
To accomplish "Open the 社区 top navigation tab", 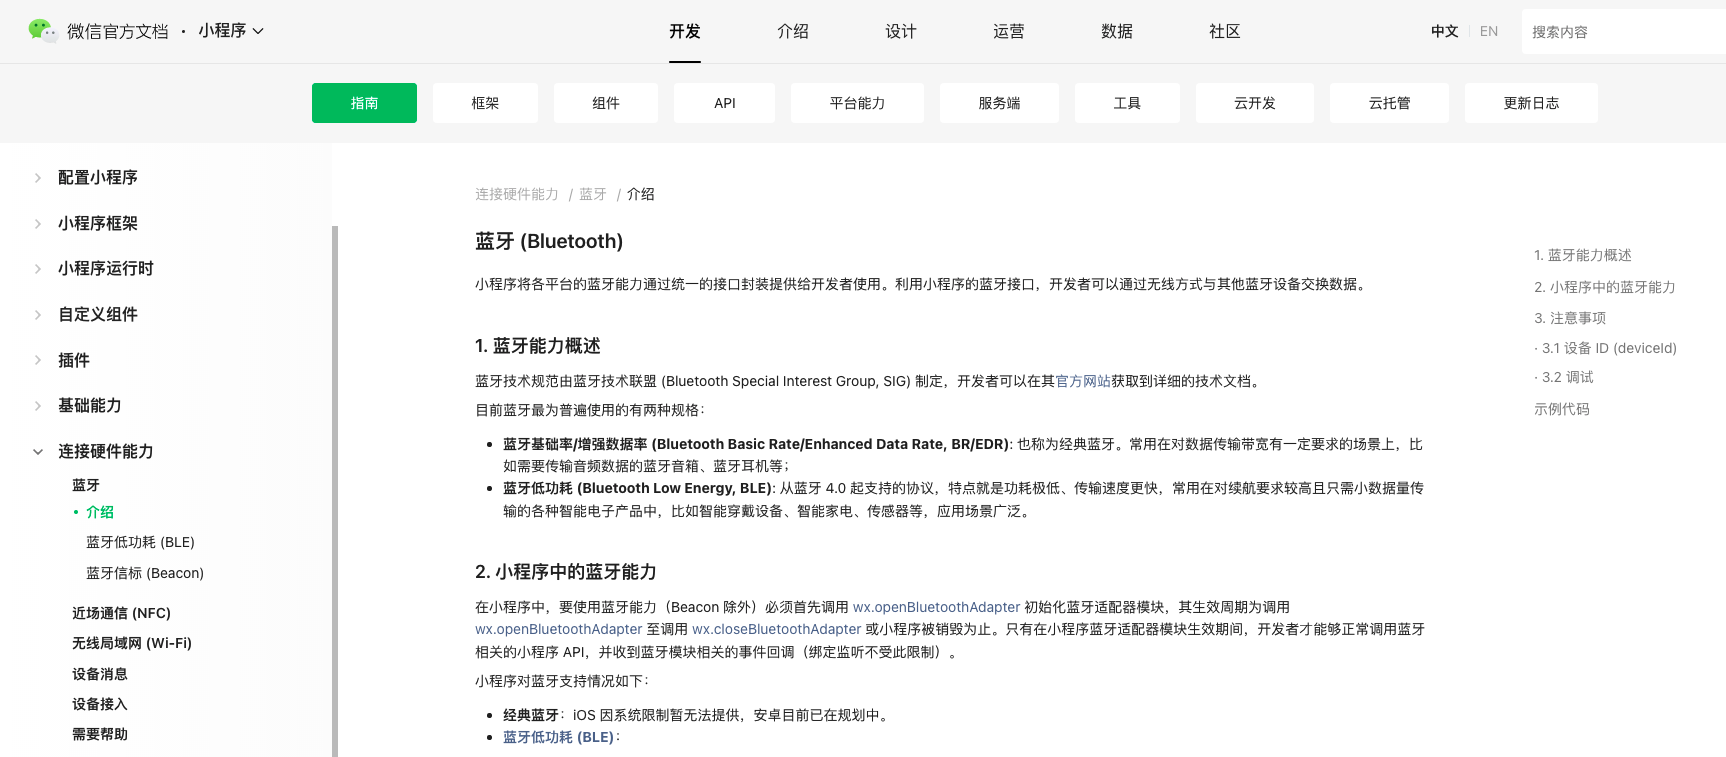I will coord(1224,32).
